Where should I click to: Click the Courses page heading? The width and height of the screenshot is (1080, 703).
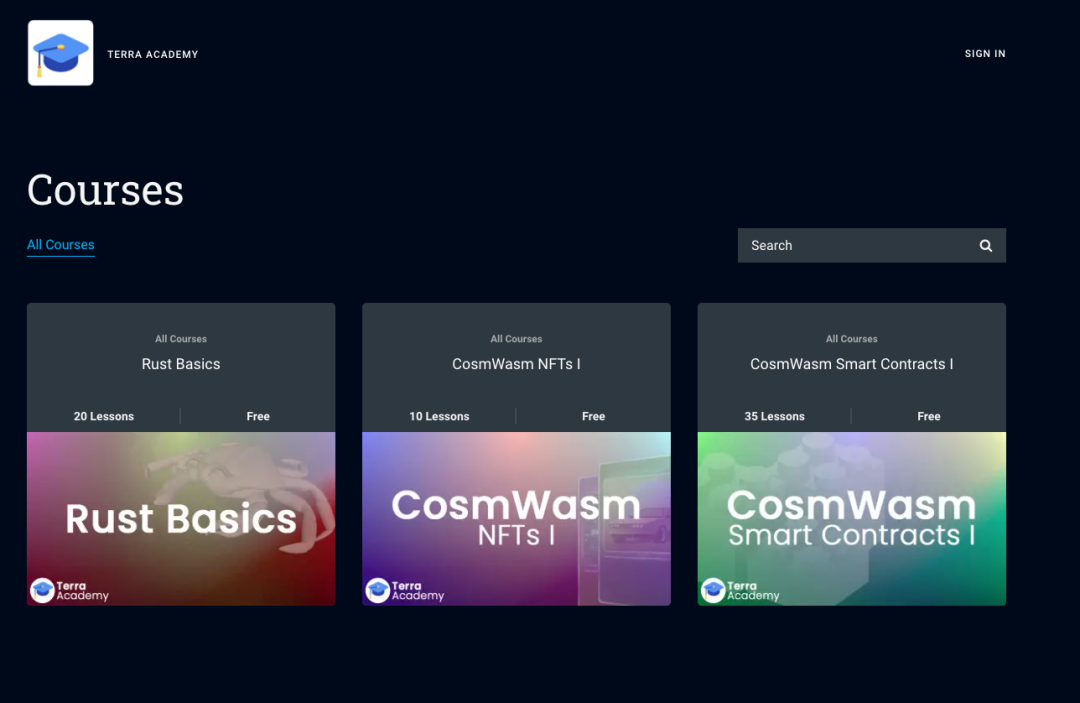[x=105, y=189]
